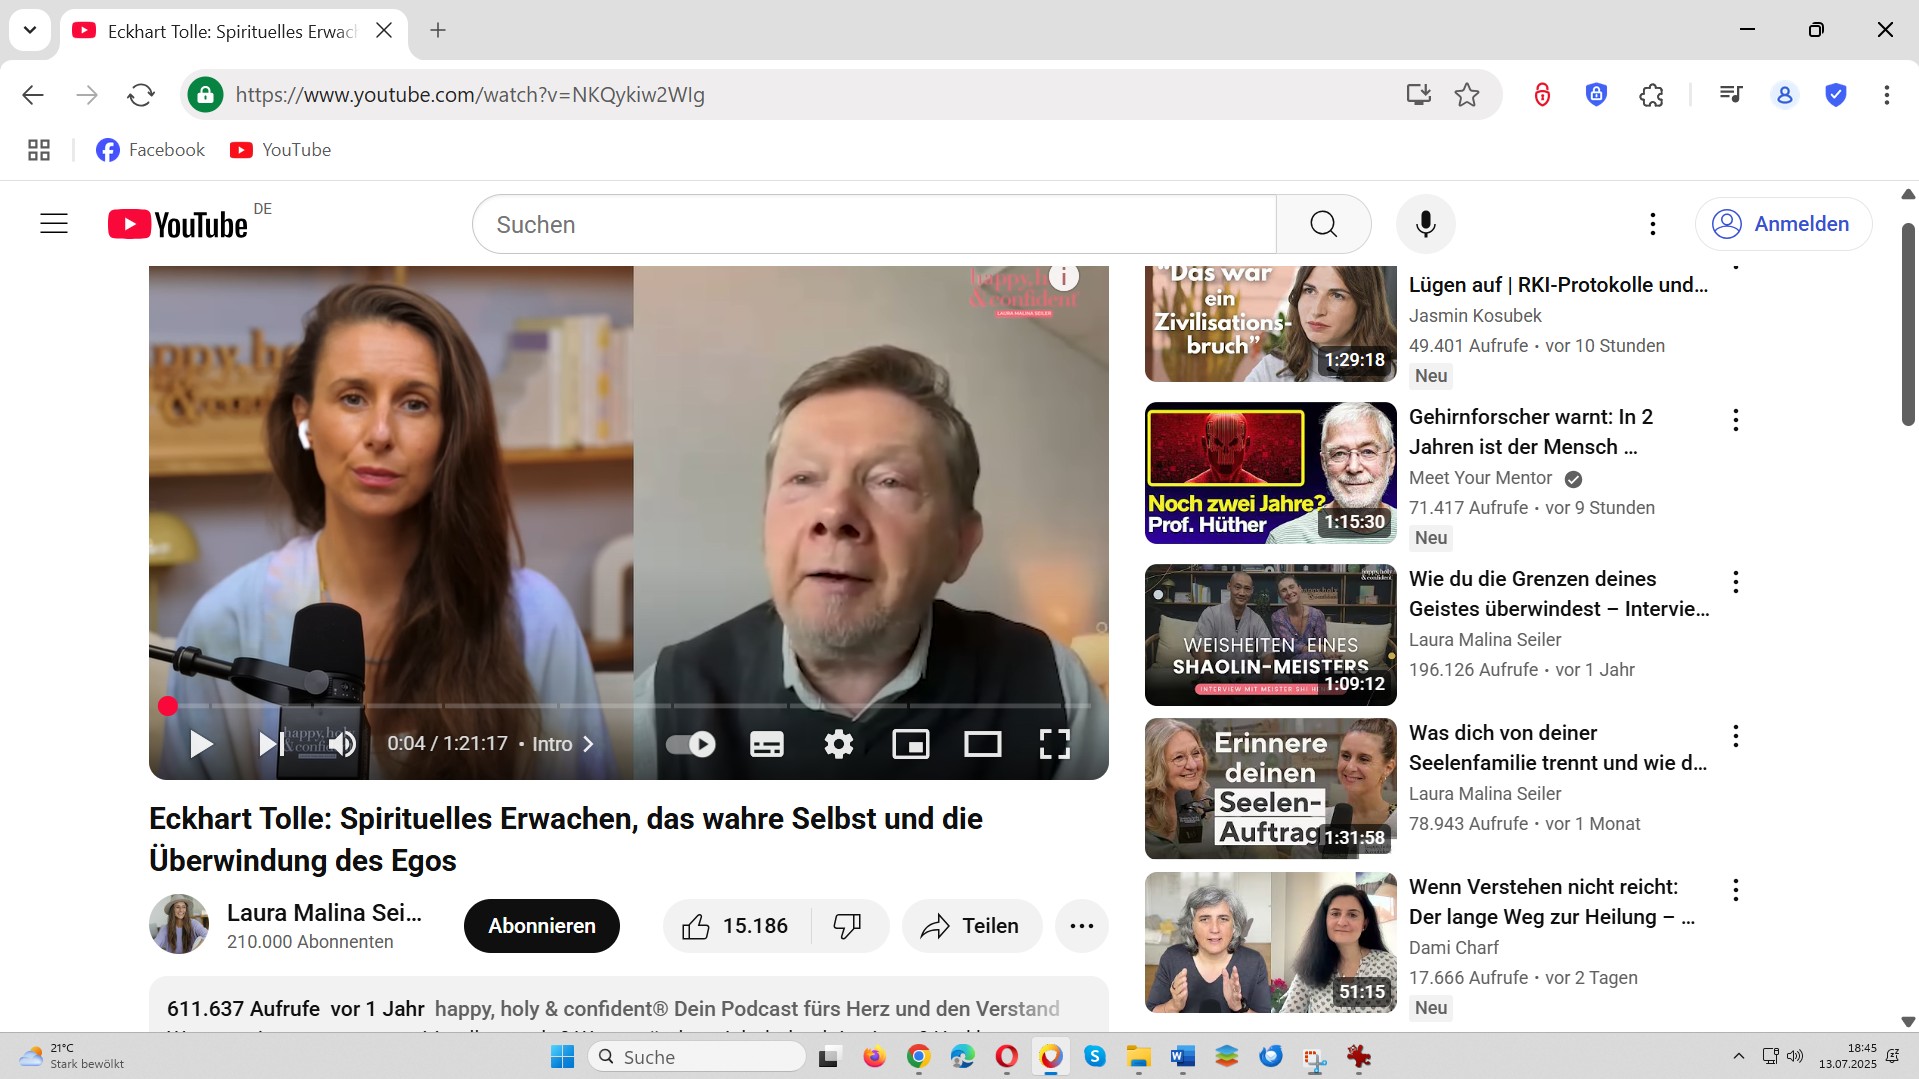Enter fullscreen mode on the video
Image resolution: width=1919 pixels, height=1079 pixels.
coord(1054,744)
